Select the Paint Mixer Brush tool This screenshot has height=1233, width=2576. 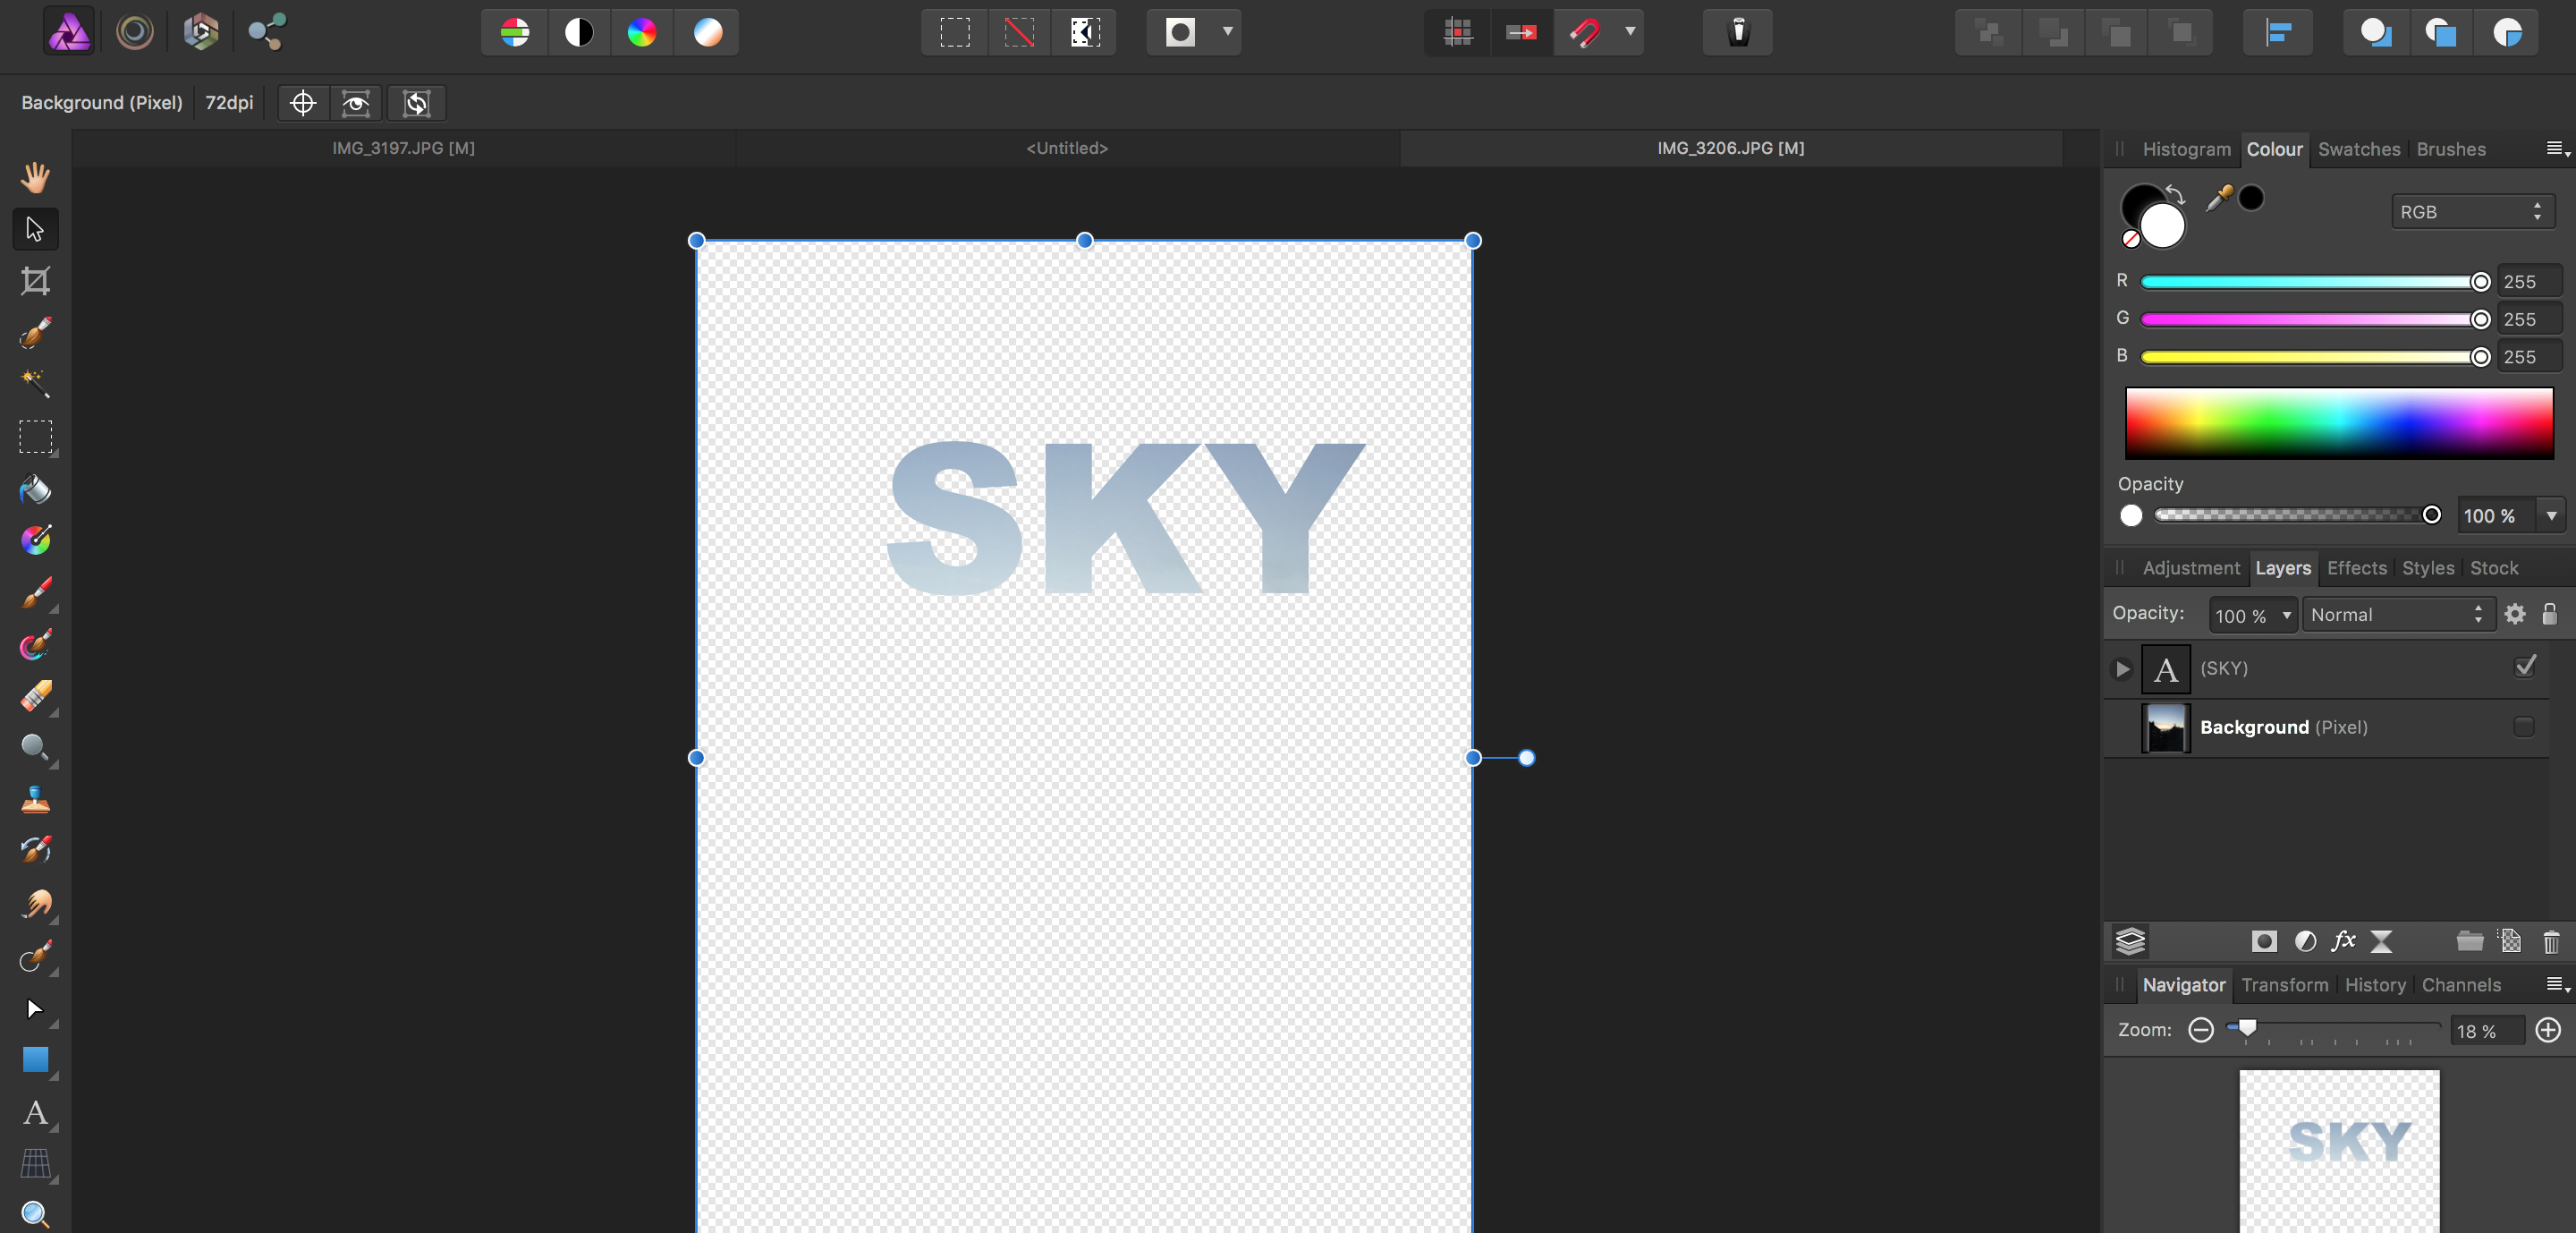click(35, 645)
